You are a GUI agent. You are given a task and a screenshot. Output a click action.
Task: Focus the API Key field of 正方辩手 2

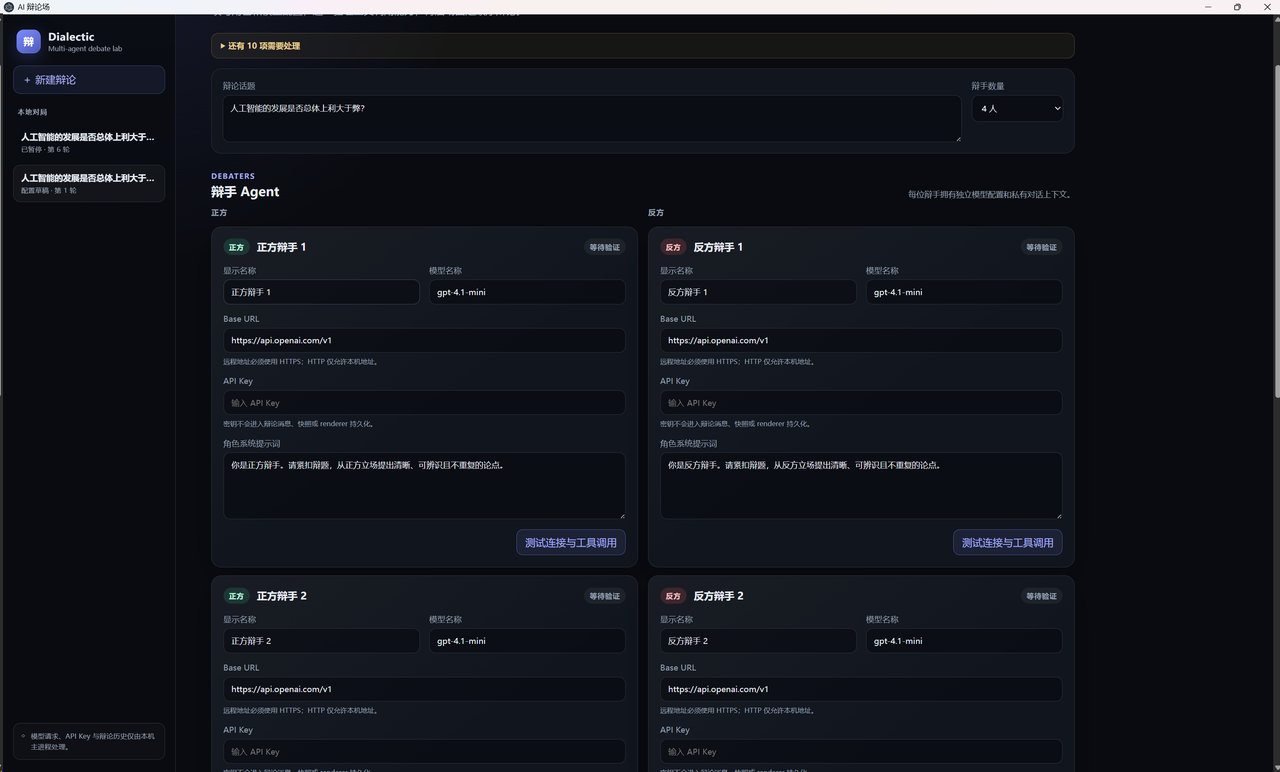coord(424,752)
